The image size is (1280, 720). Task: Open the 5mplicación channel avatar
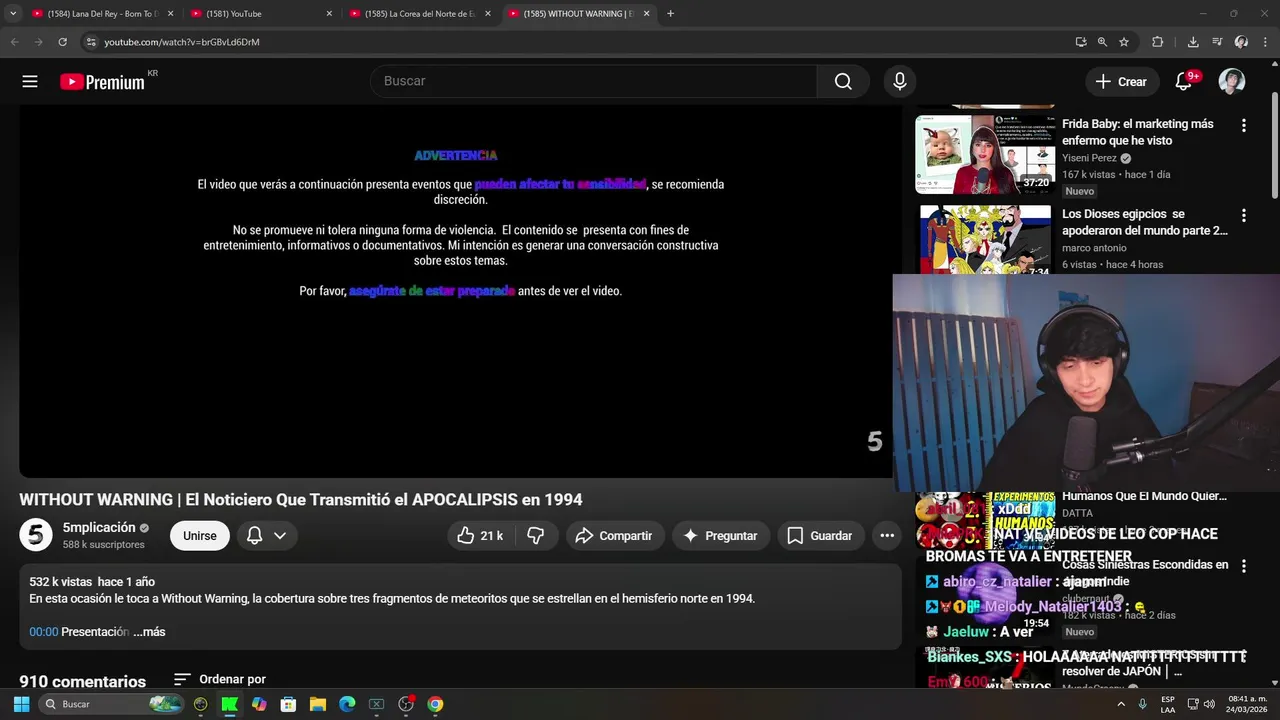36,535
